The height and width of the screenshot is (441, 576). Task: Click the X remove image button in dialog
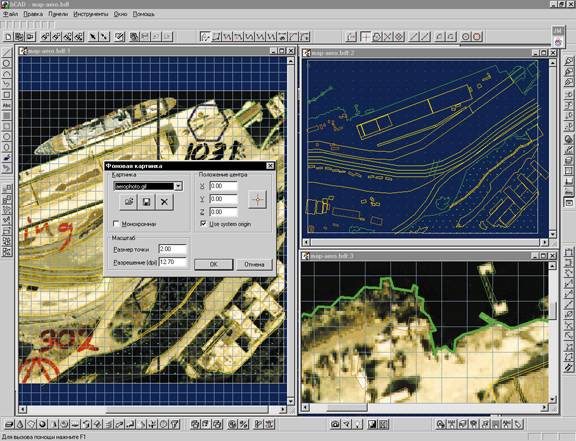click(x=164, y=202)
